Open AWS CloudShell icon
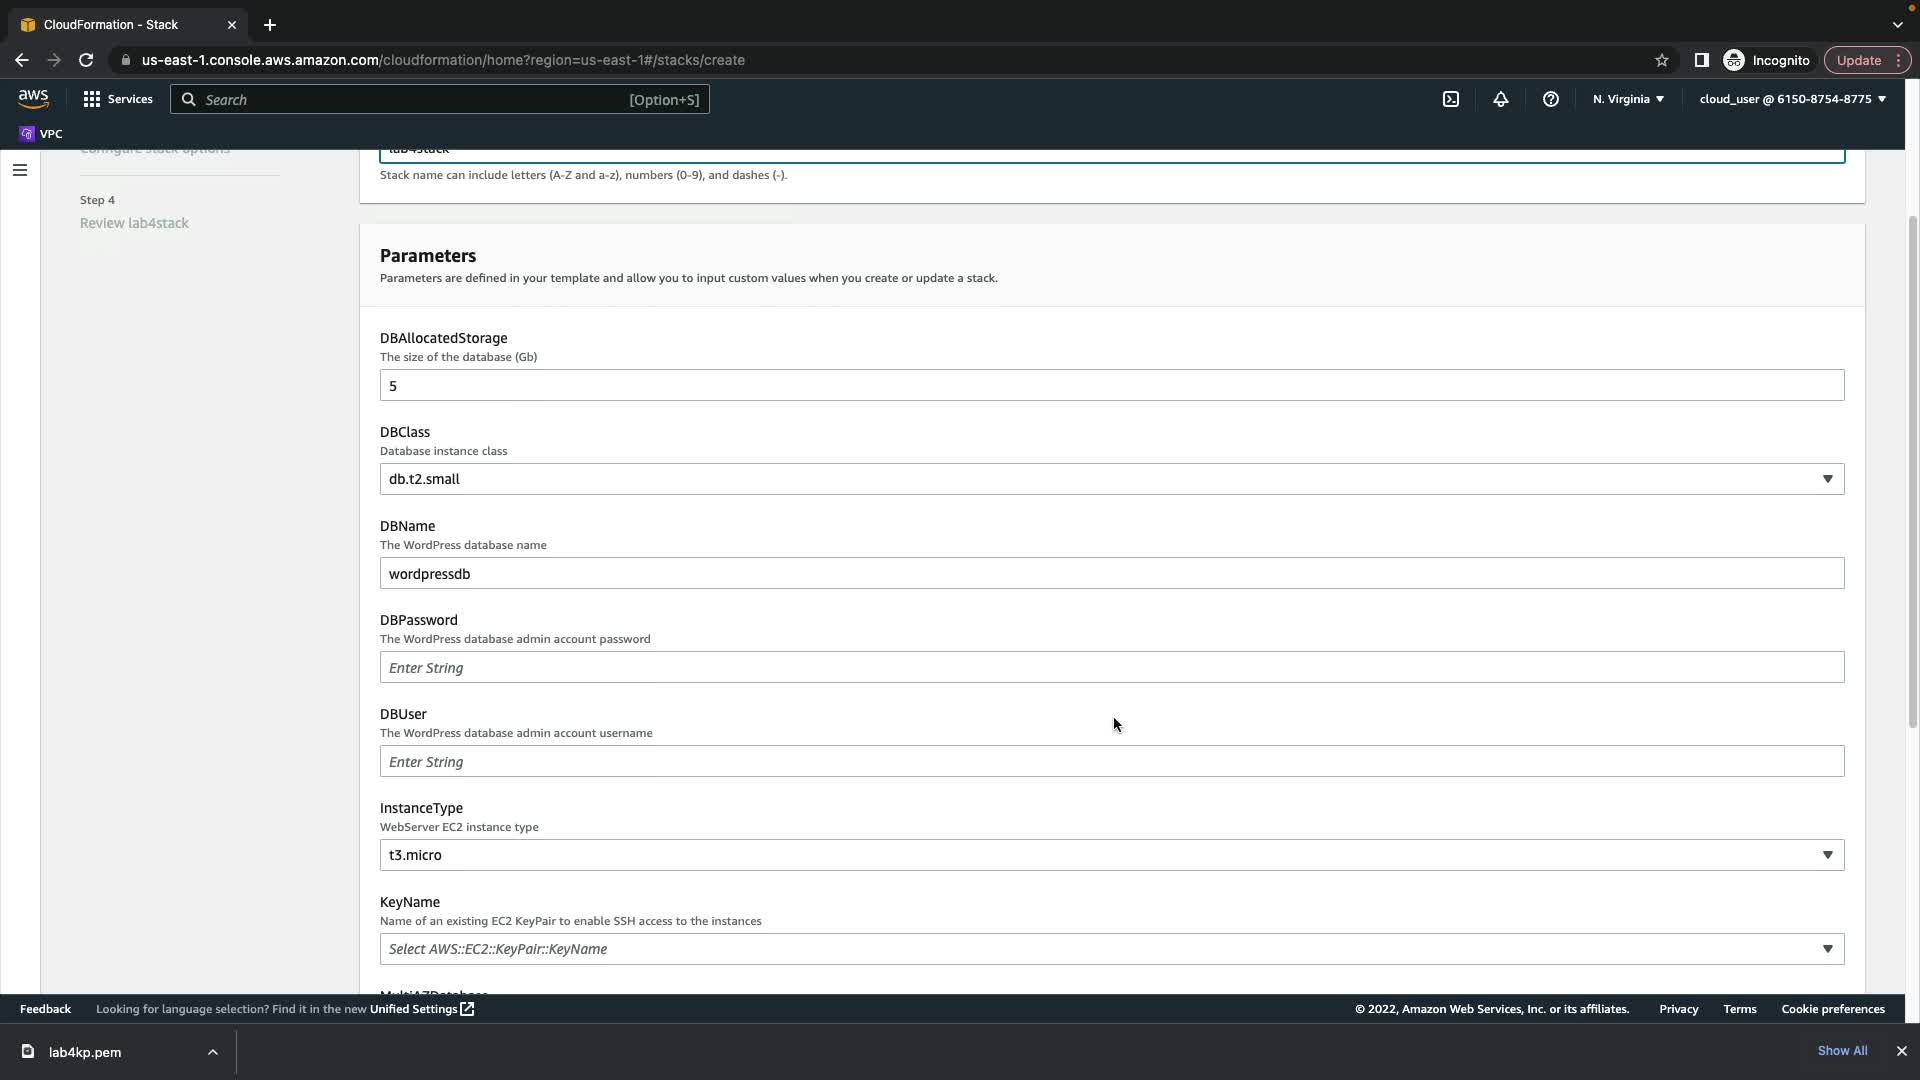 pos(1450,99)
